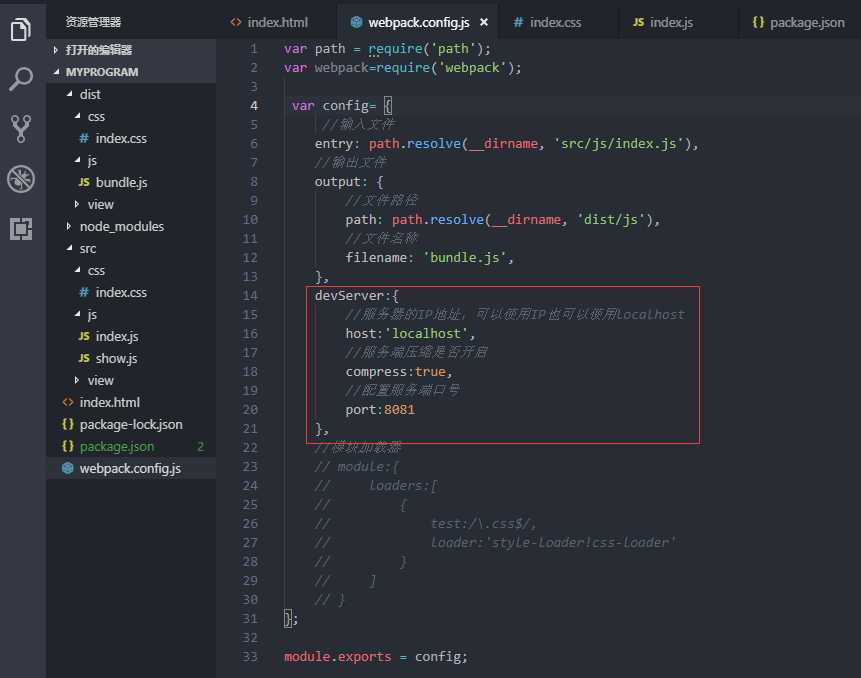Click the JS icon beside bundle.js
This screenshot has width=861, height=678.
click(x=84, y=182)
